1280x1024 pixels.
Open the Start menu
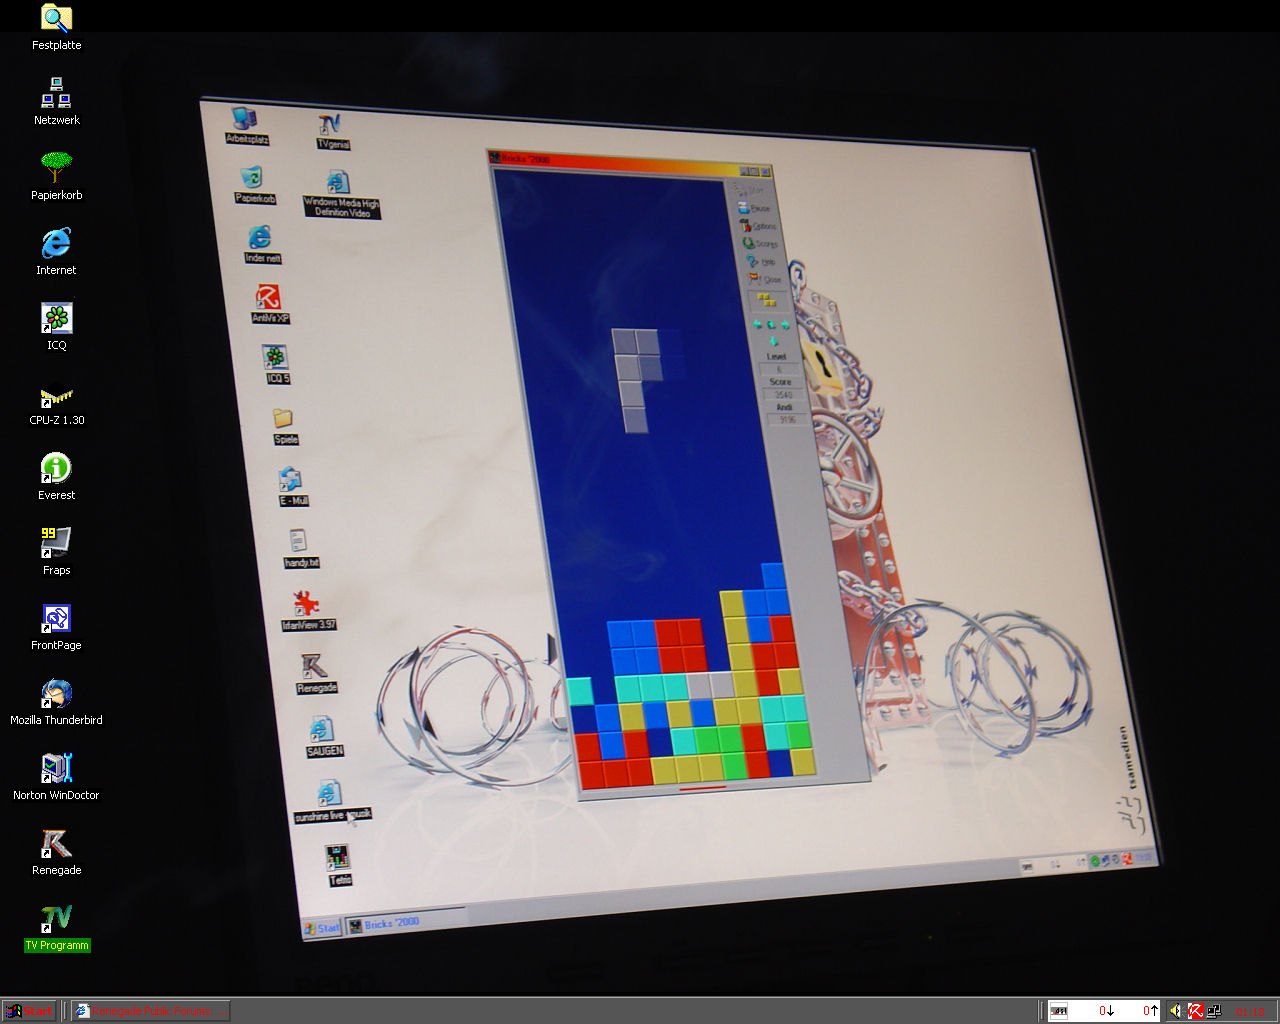(29, 1011)
